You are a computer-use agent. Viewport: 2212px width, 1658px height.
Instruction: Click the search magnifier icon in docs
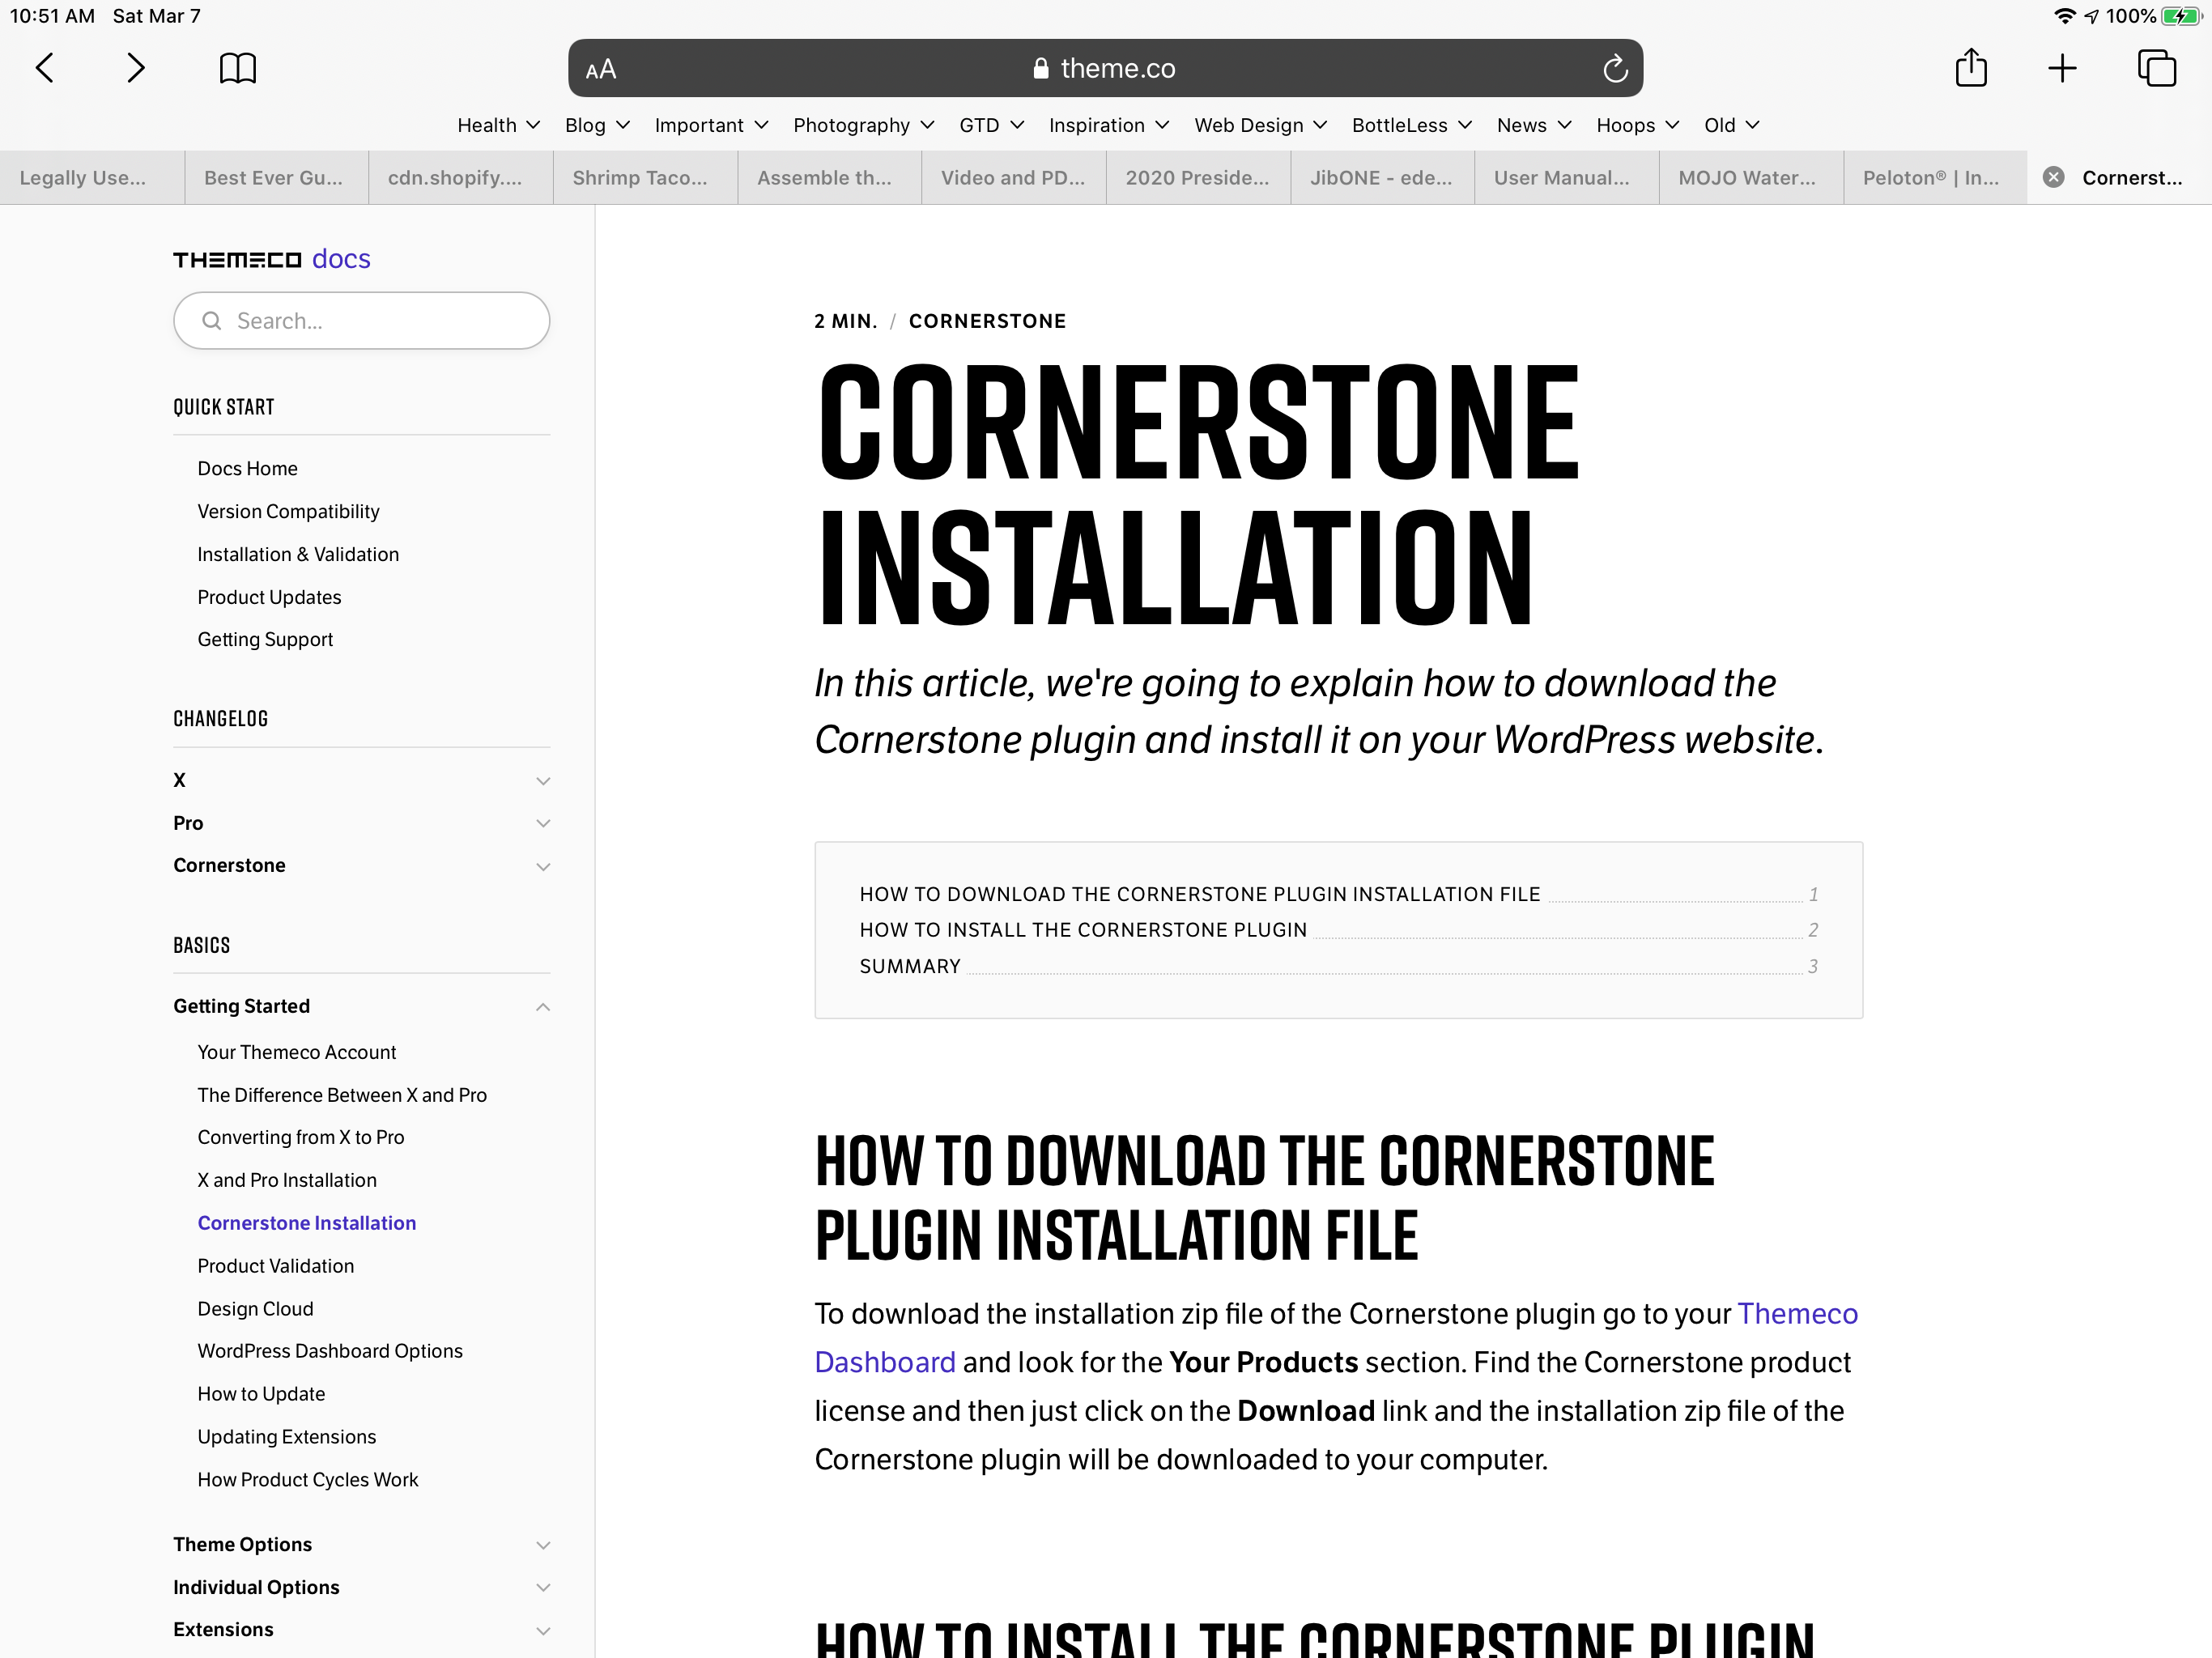coord(211,320)
